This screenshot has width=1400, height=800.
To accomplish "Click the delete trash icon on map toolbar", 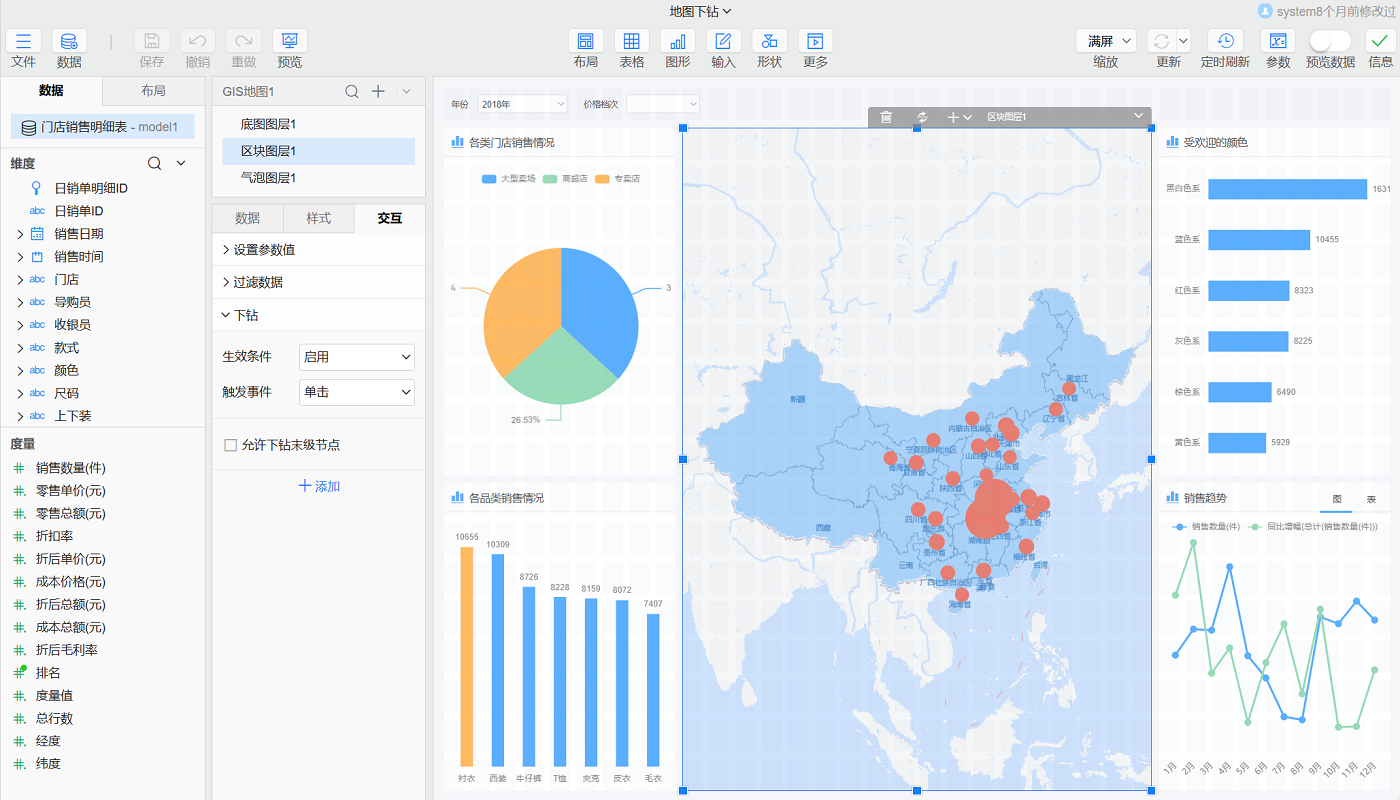I will [886, 117].
